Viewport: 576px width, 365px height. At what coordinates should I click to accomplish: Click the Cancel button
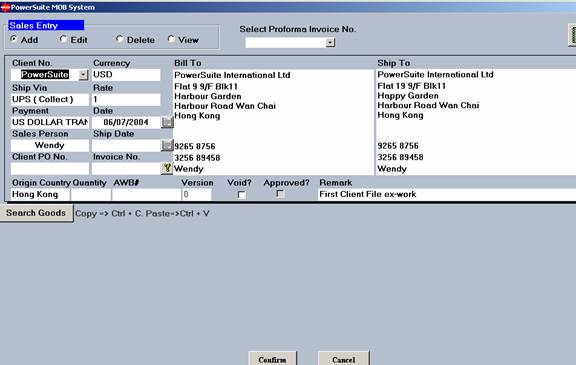click(x=343, y=359)
